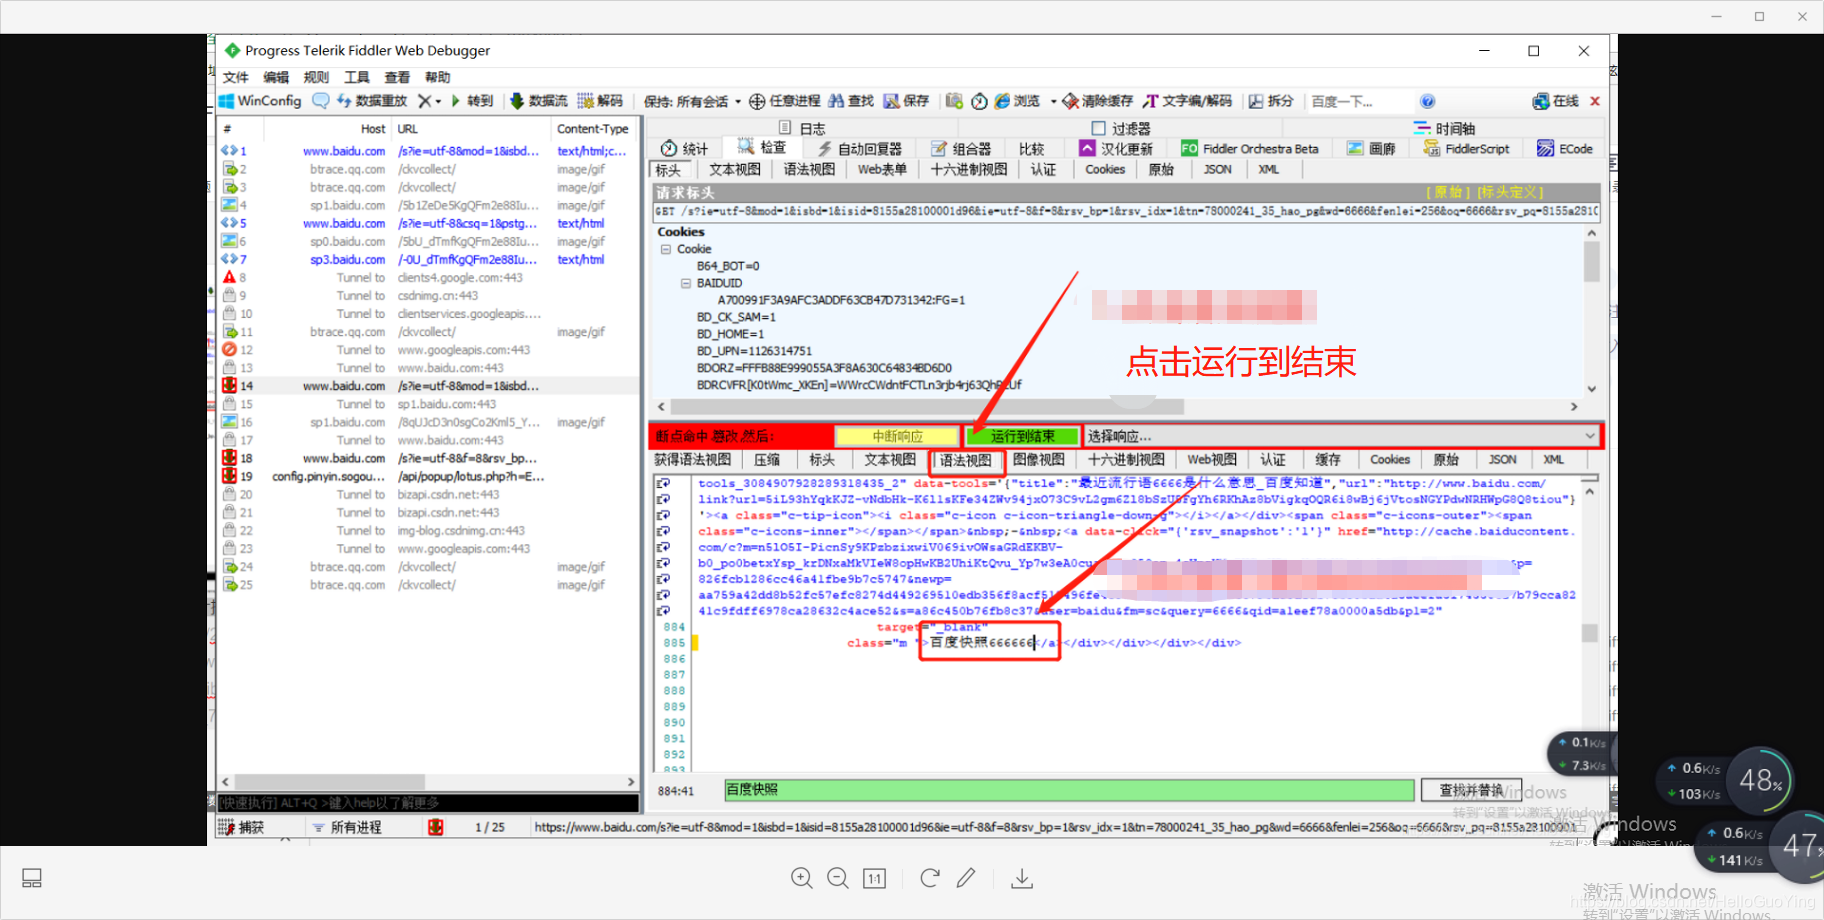The image size is (1824, 920).
Task: Click the 浏览 Internet Explorer icon
Action: pyautogui.click(x=1002, y=101)
